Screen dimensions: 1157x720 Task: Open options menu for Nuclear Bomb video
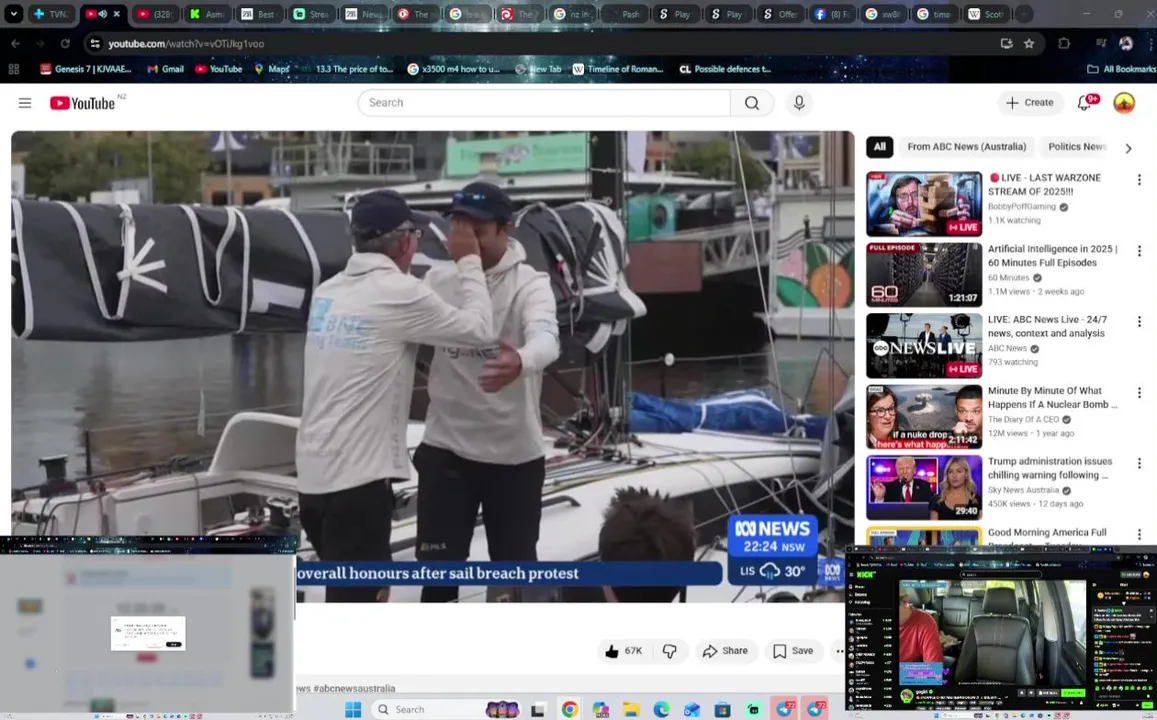(x=1139, y=393)
